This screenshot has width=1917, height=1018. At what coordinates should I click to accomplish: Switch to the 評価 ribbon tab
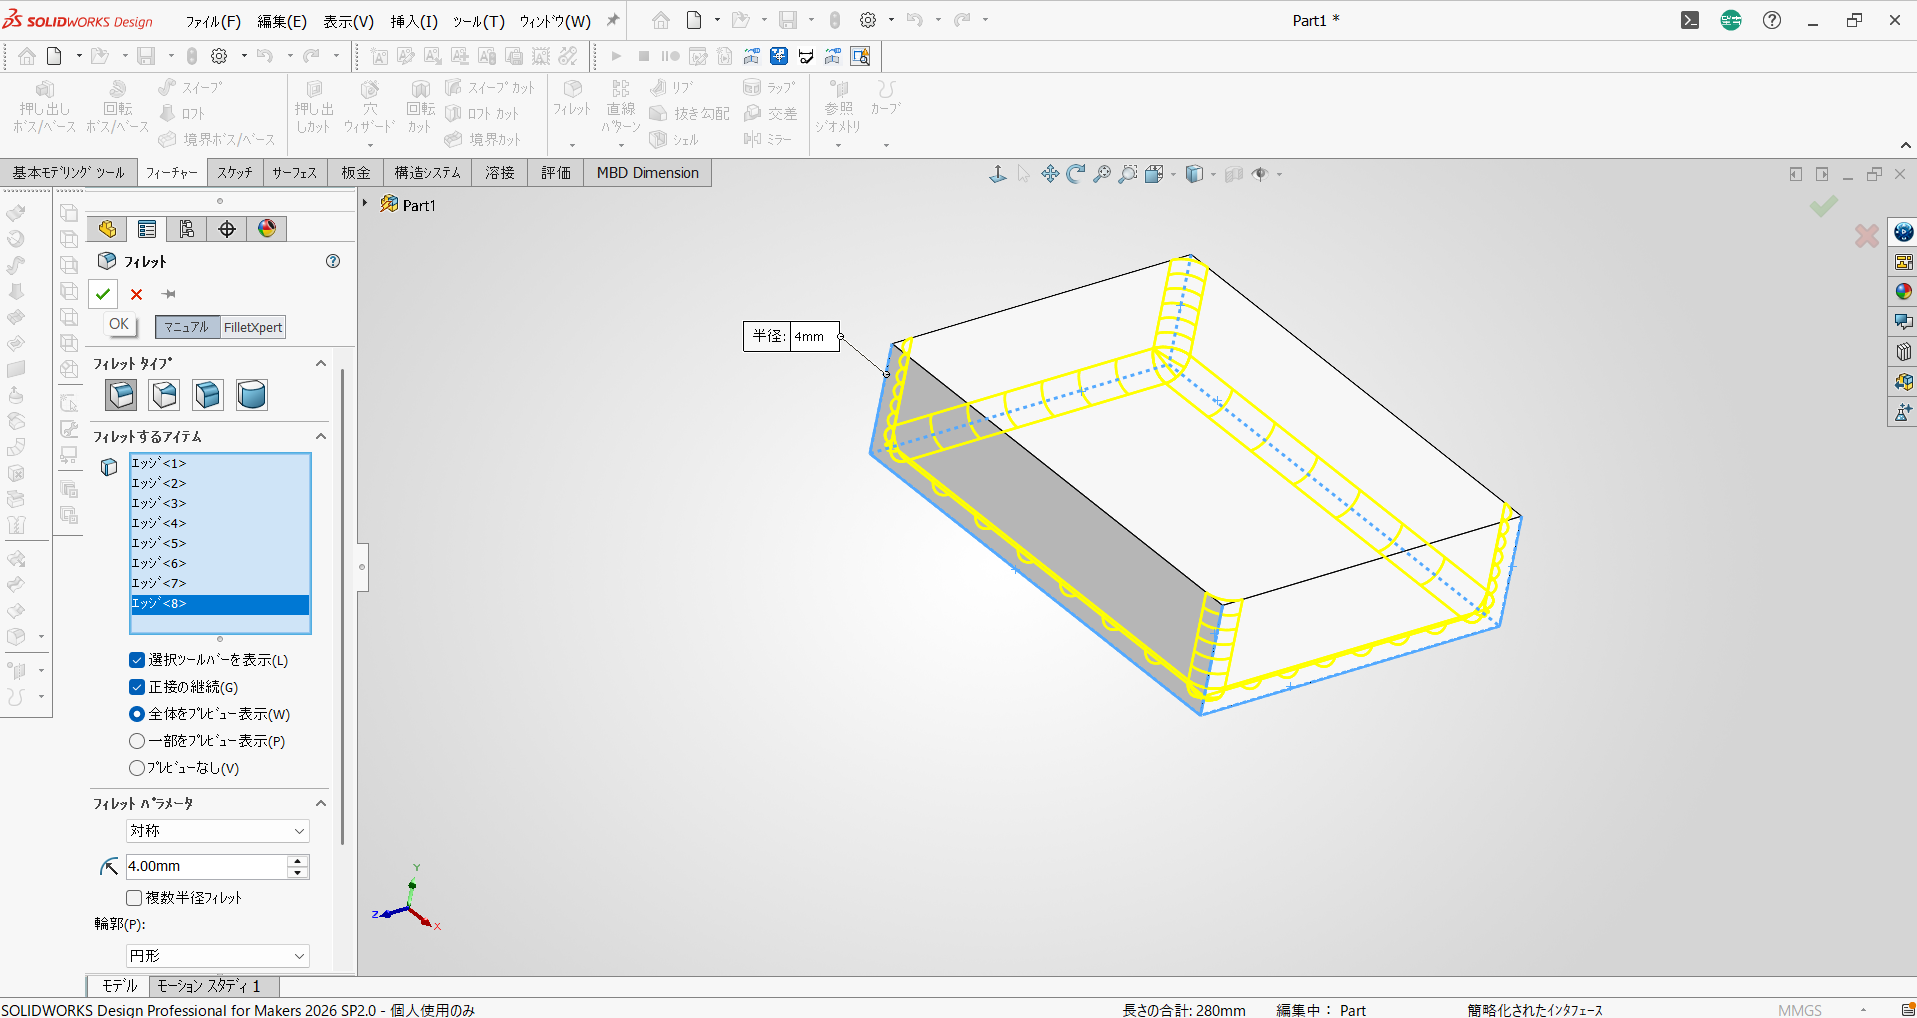(556, 173)
